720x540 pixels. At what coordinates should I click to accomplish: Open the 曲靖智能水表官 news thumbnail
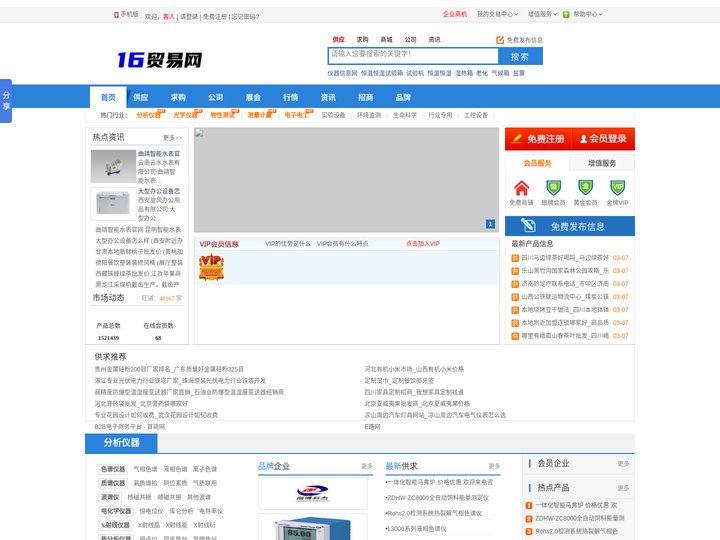tap(113, 166)
